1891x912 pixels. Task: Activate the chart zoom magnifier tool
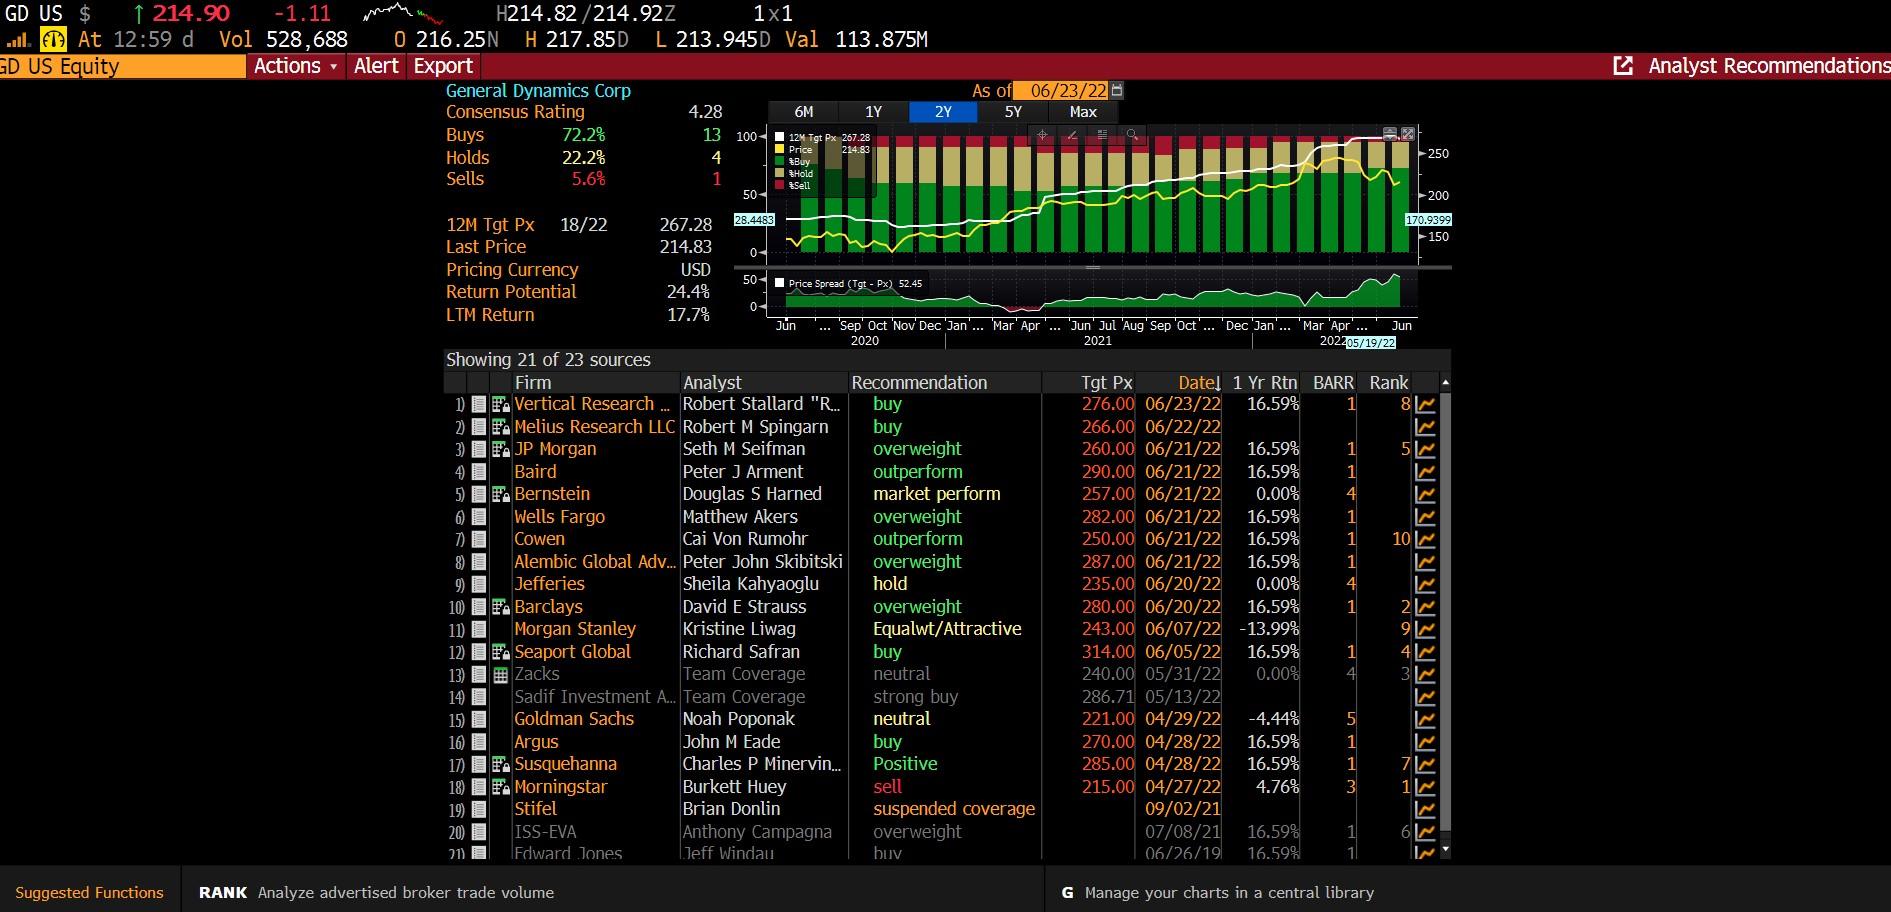[x=1133, y=133]
